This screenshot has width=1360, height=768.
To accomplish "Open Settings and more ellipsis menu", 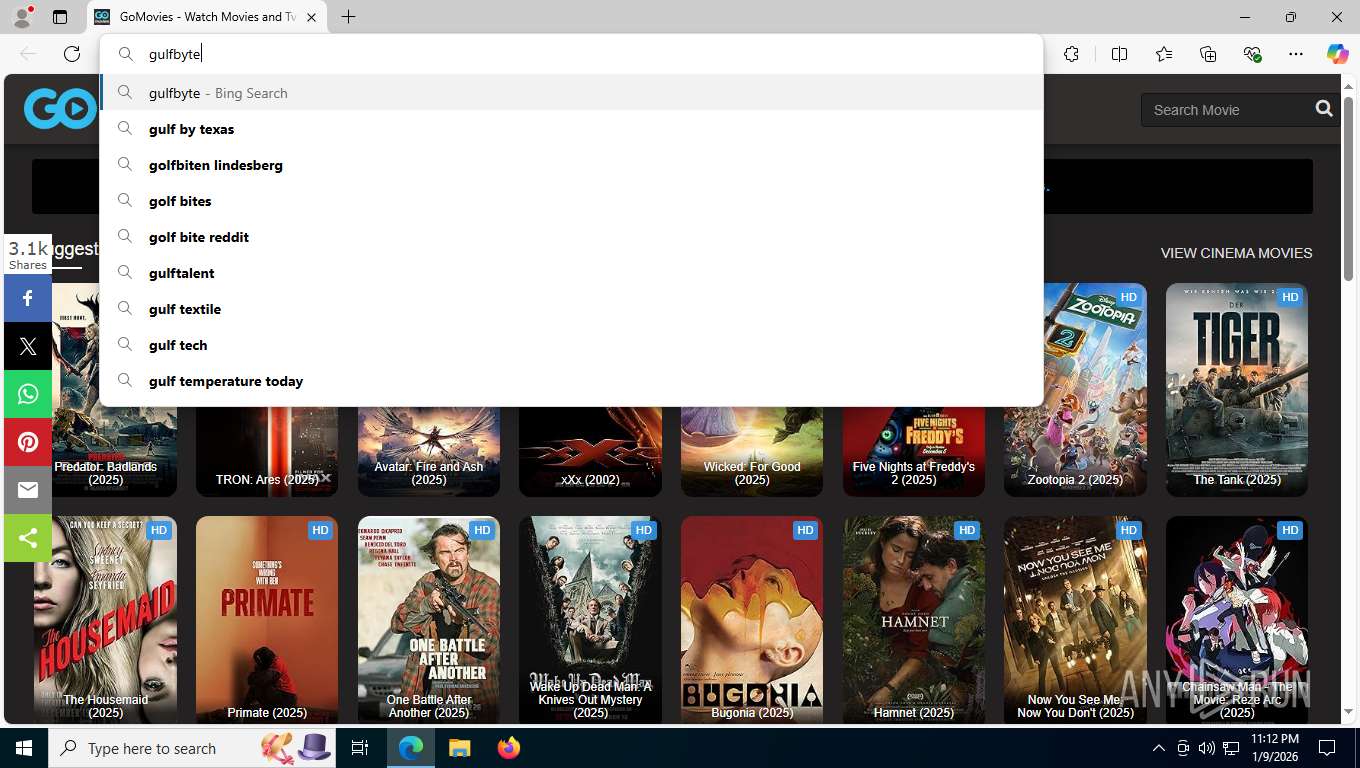I will pos(1296,54).
